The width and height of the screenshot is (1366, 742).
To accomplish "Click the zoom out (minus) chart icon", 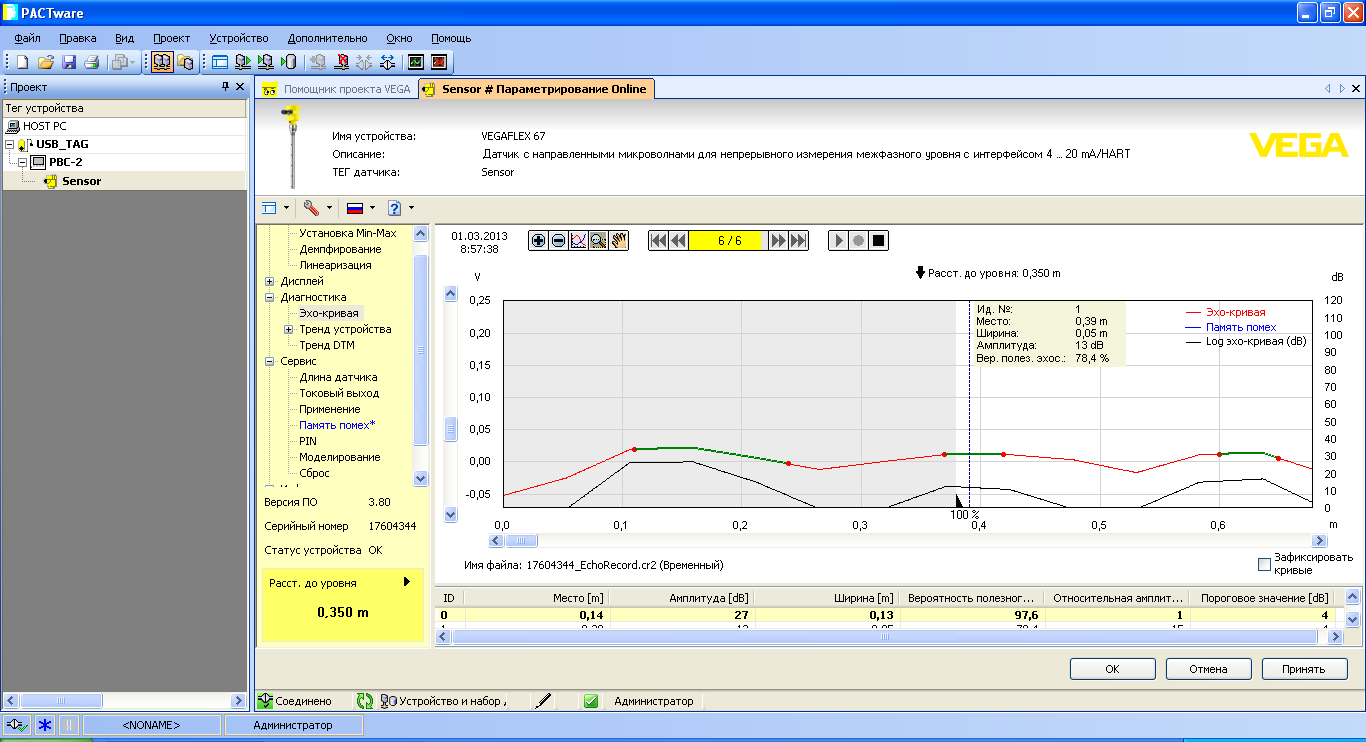I will pyautogui.click(x=558, y=241).
